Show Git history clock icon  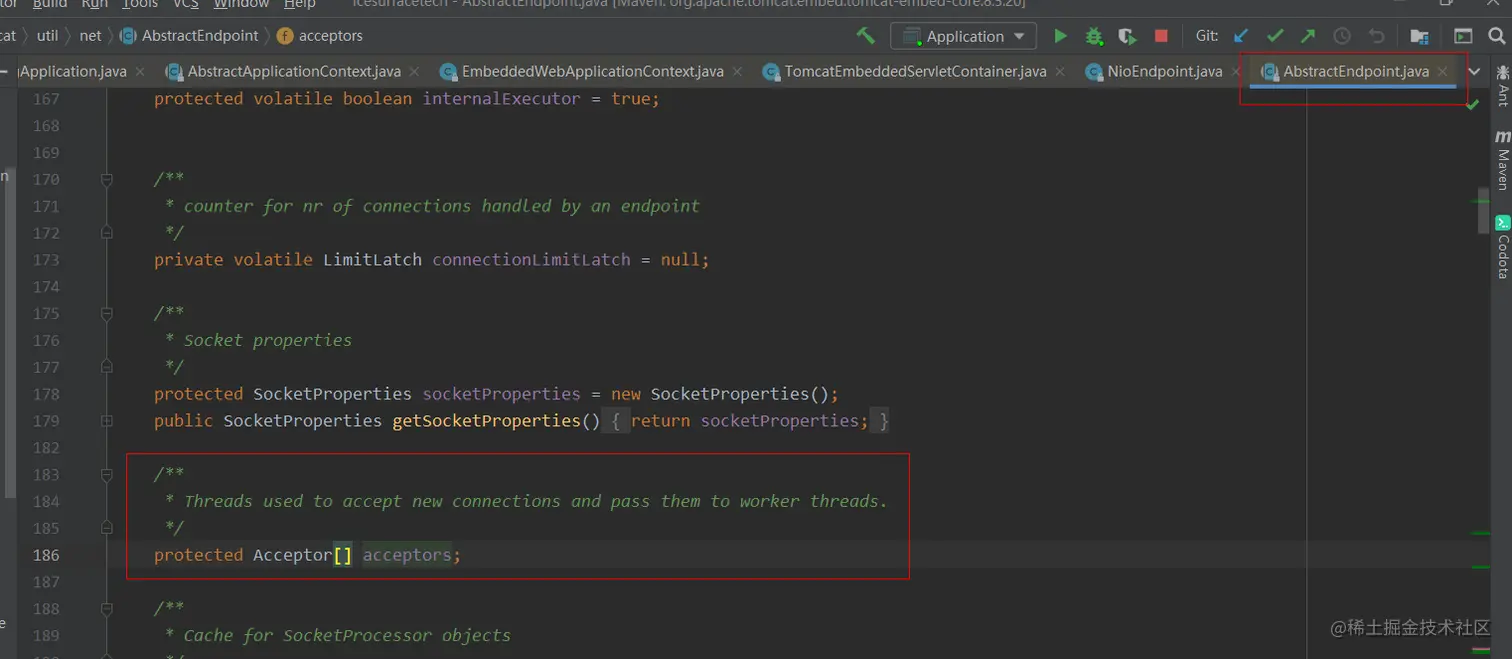click(x=1342, y=36)
